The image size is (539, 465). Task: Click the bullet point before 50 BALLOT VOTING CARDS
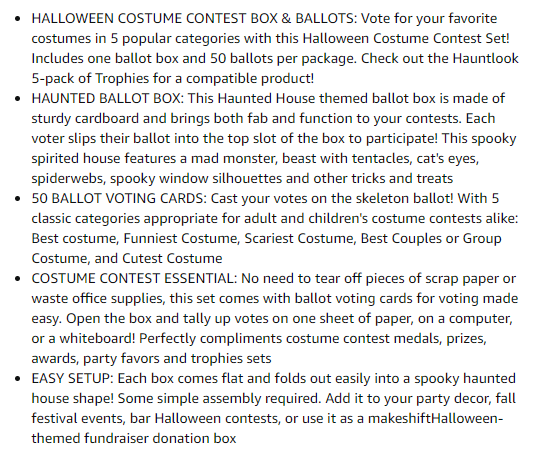[x=18, y=199]
